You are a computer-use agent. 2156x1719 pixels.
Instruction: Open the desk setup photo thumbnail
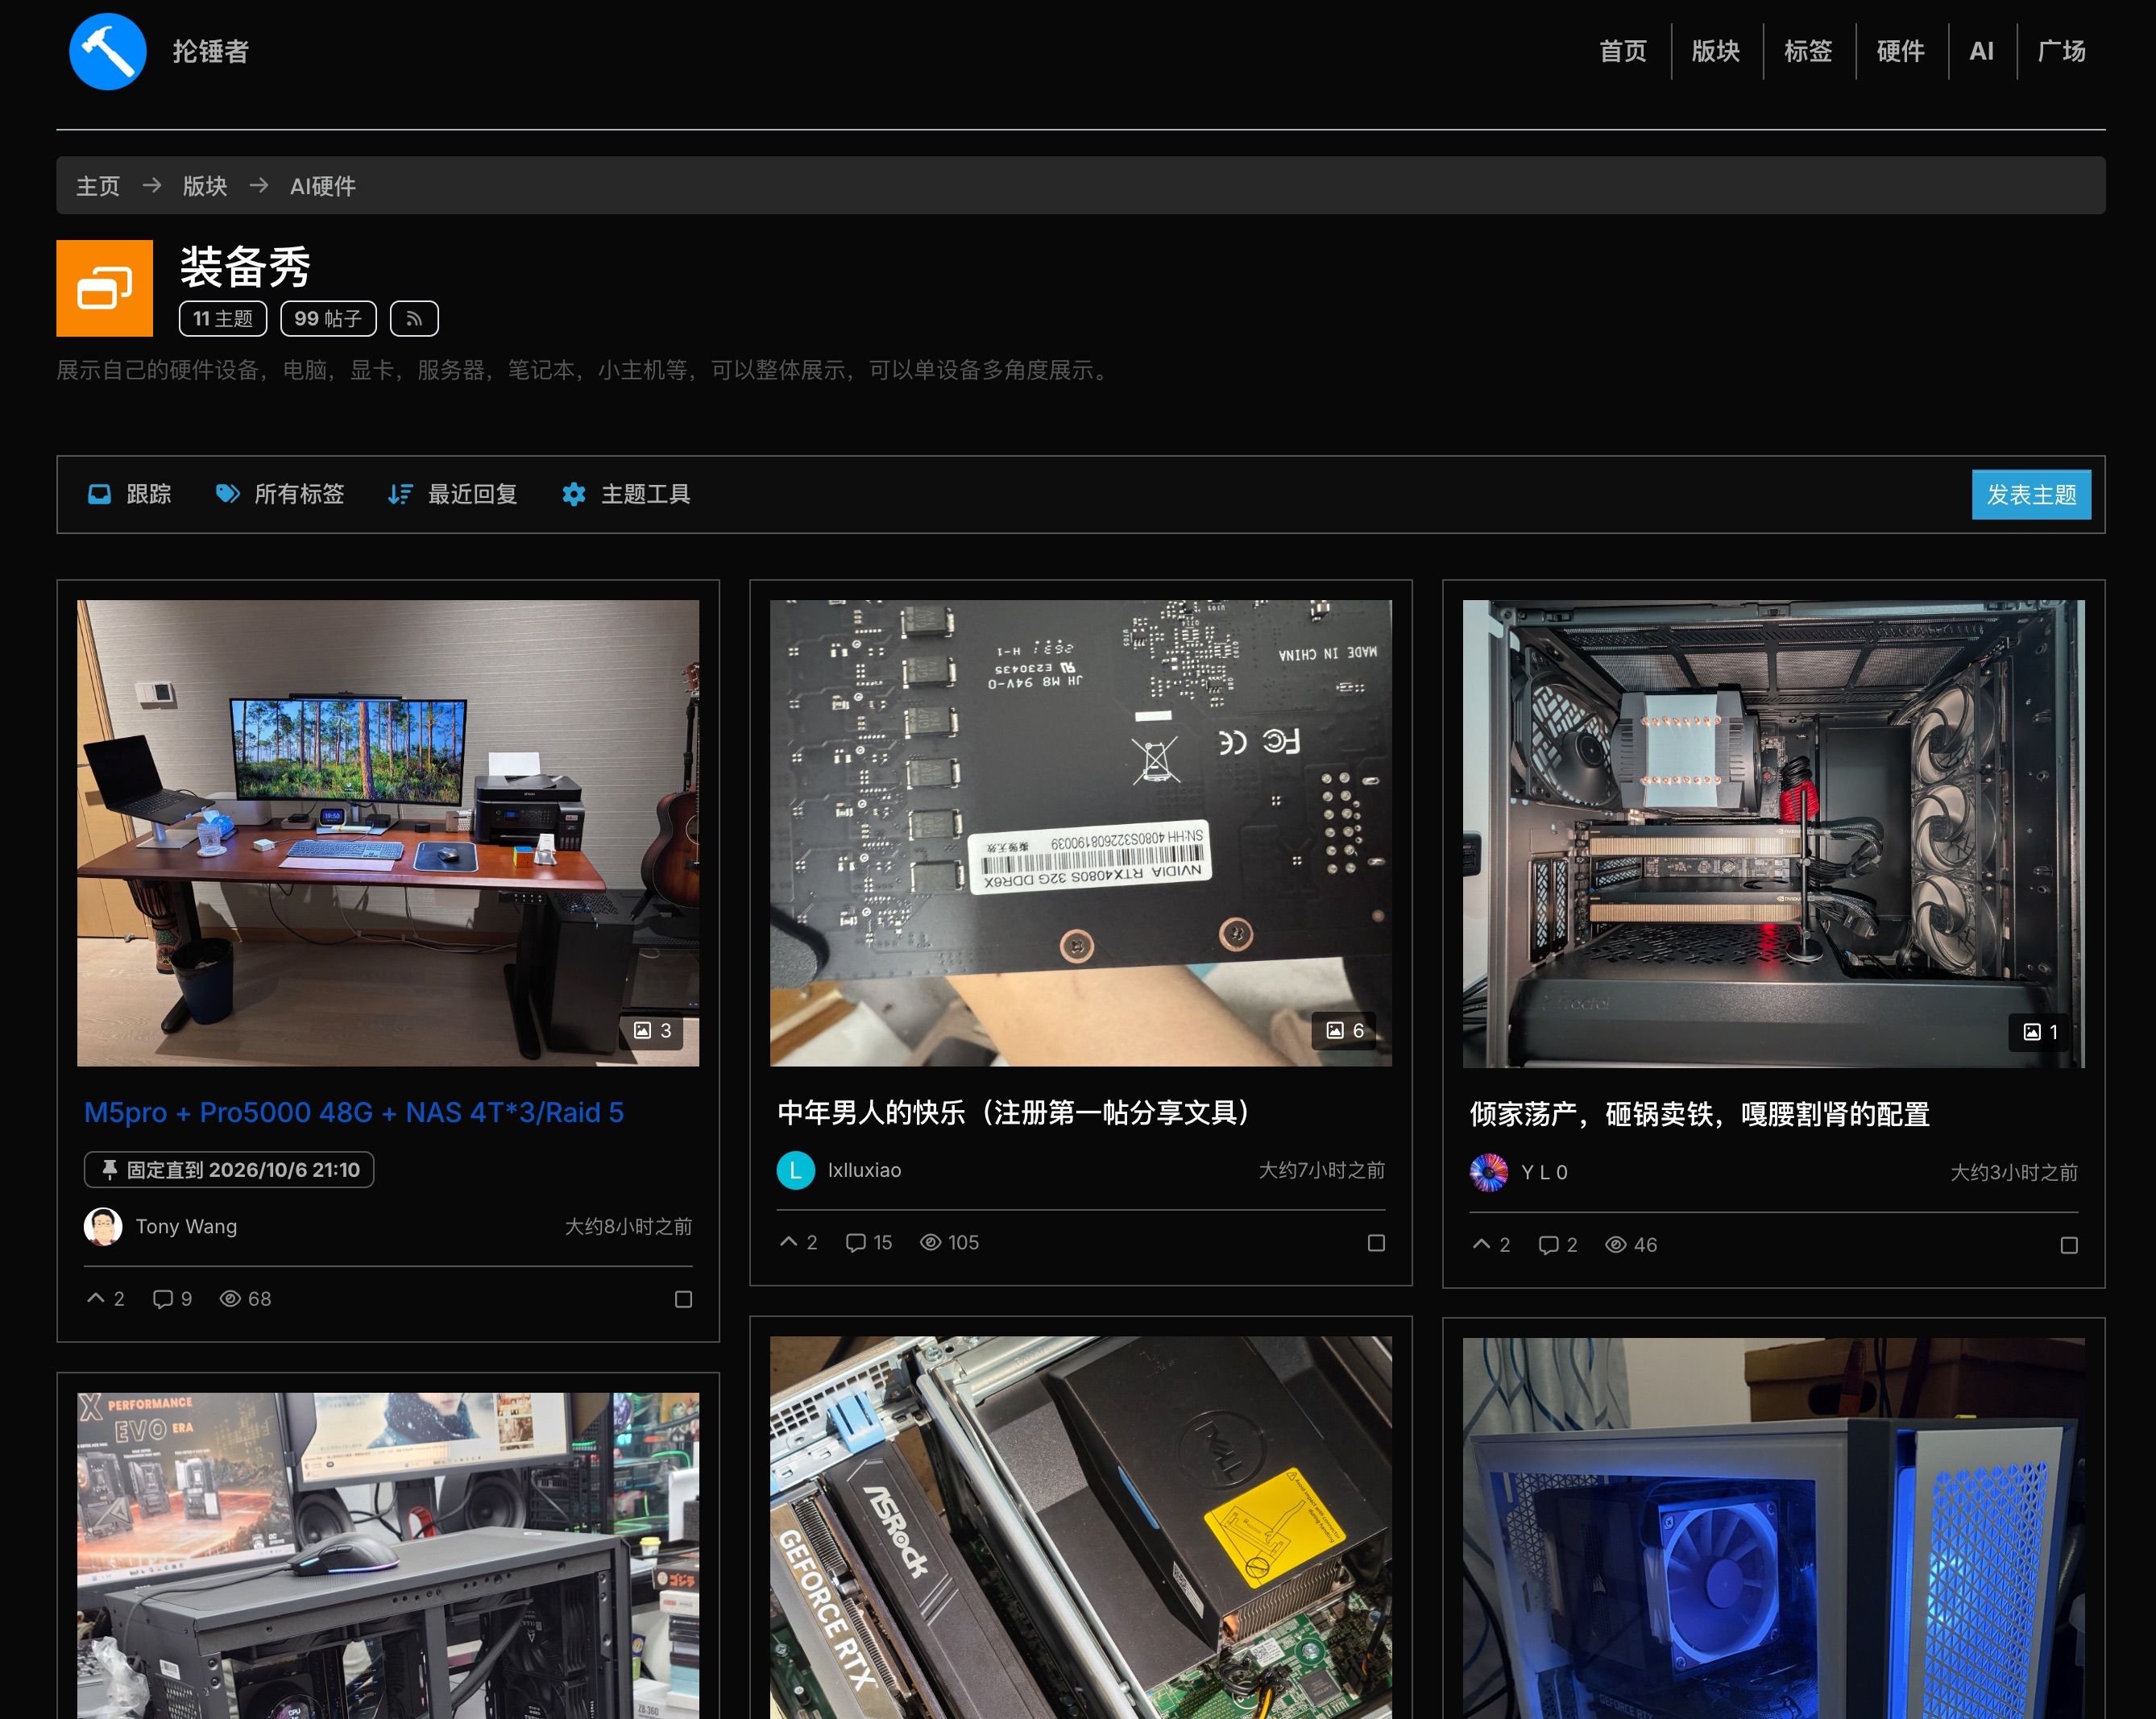pos(388,833)
